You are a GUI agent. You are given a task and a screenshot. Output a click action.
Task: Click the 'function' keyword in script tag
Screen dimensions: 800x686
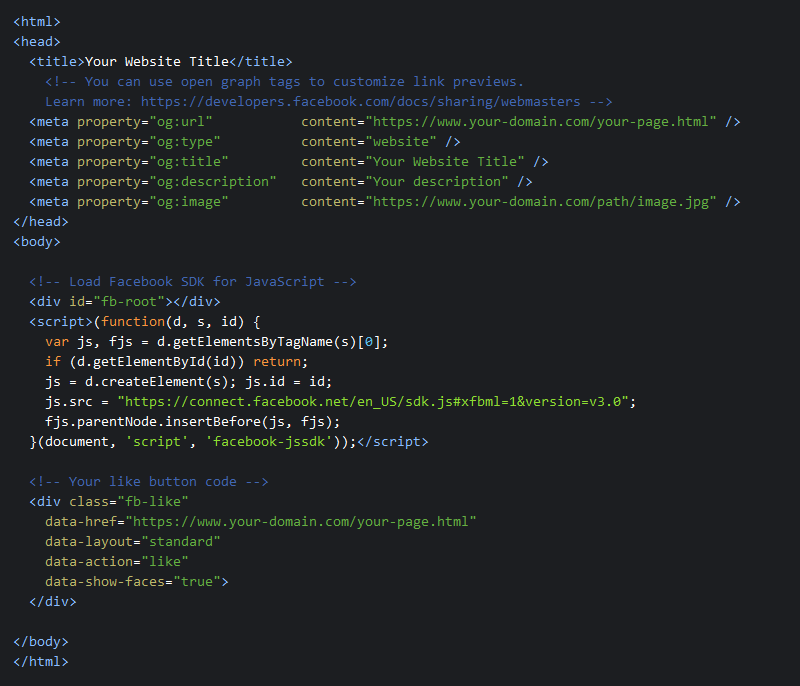pos(133,322)
